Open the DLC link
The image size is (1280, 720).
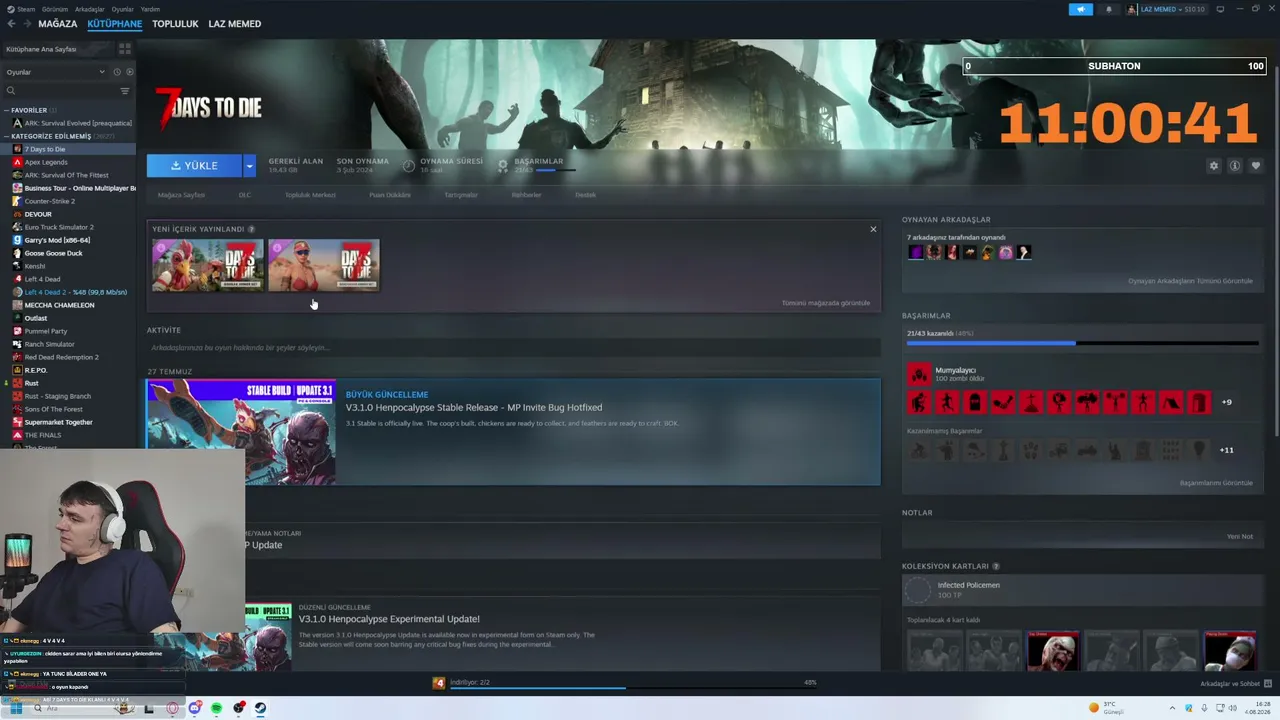tap(245, 195)
